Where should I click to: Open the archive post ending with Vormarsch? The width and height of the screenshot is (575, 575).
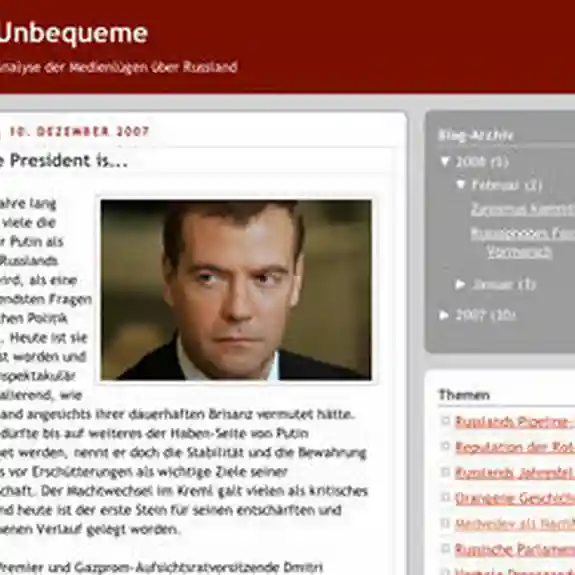pos(523,242)
